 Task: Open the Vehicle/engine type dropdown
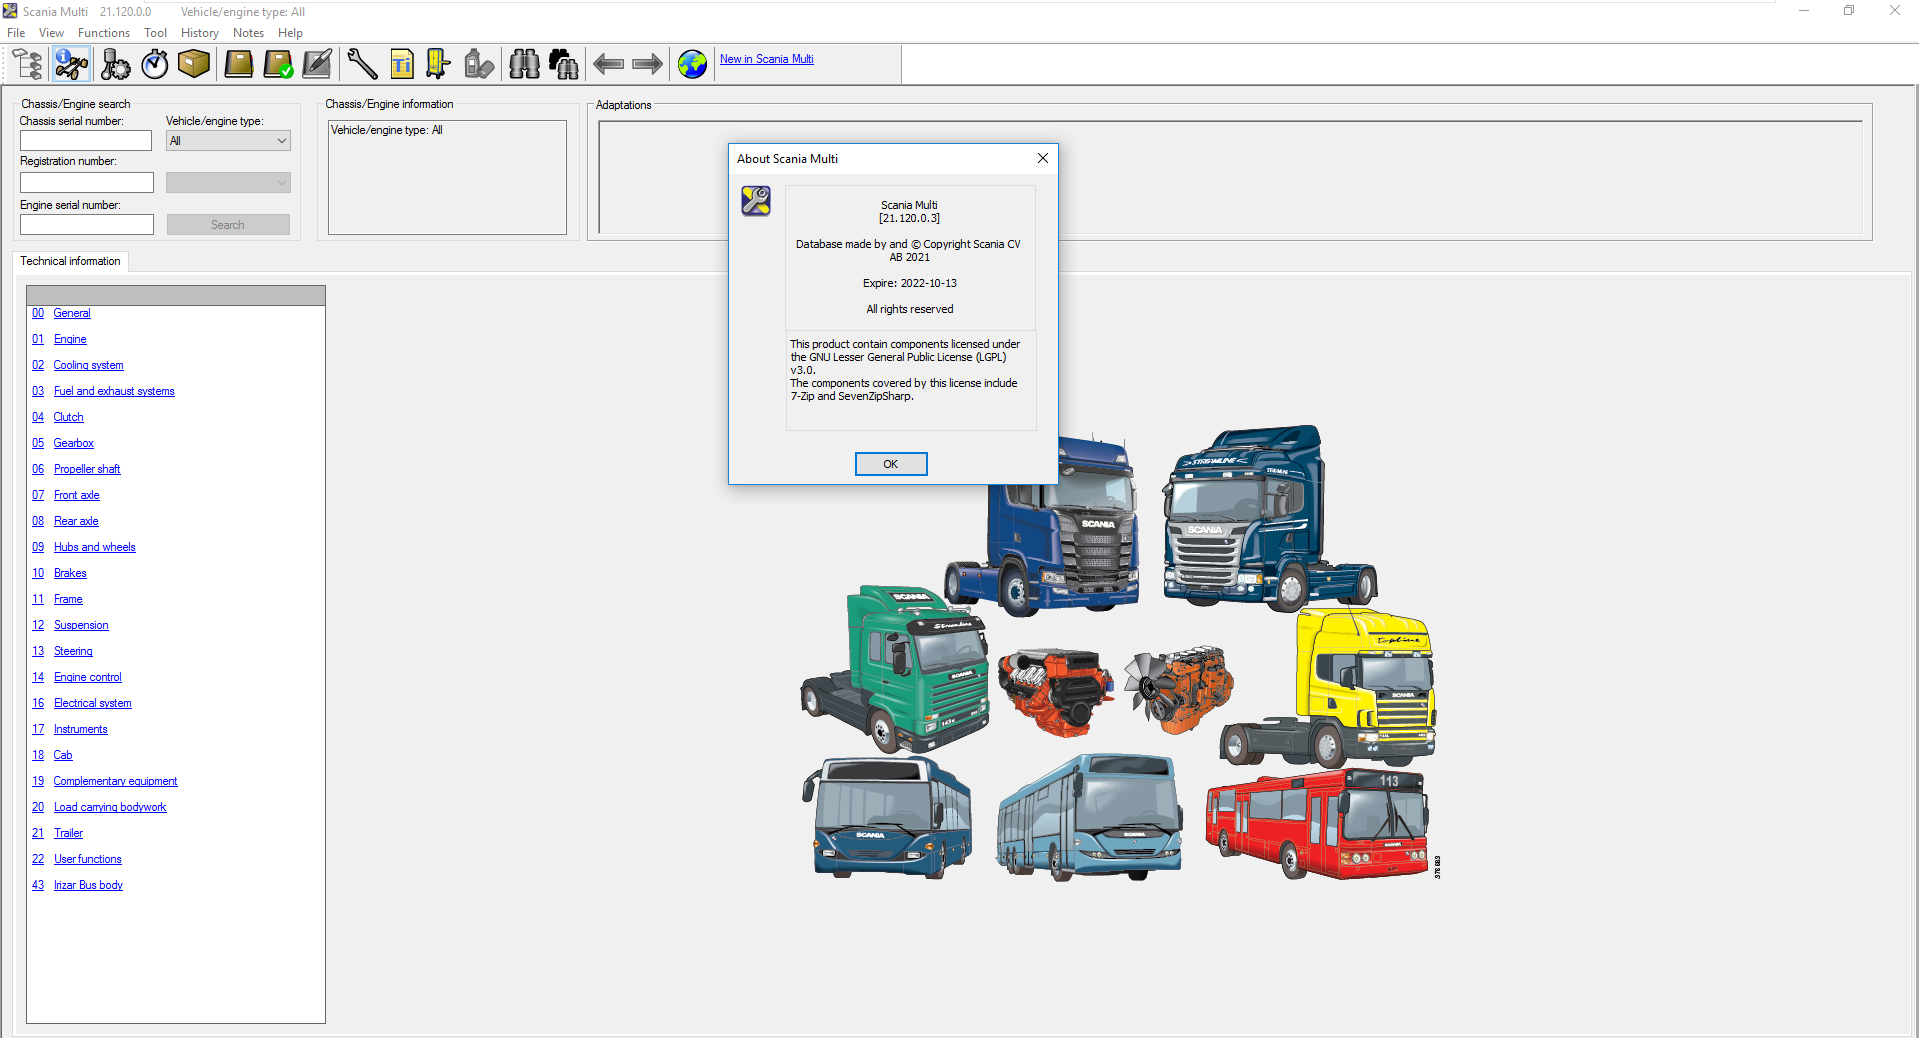pyautogui.click(x=227, y=140)
